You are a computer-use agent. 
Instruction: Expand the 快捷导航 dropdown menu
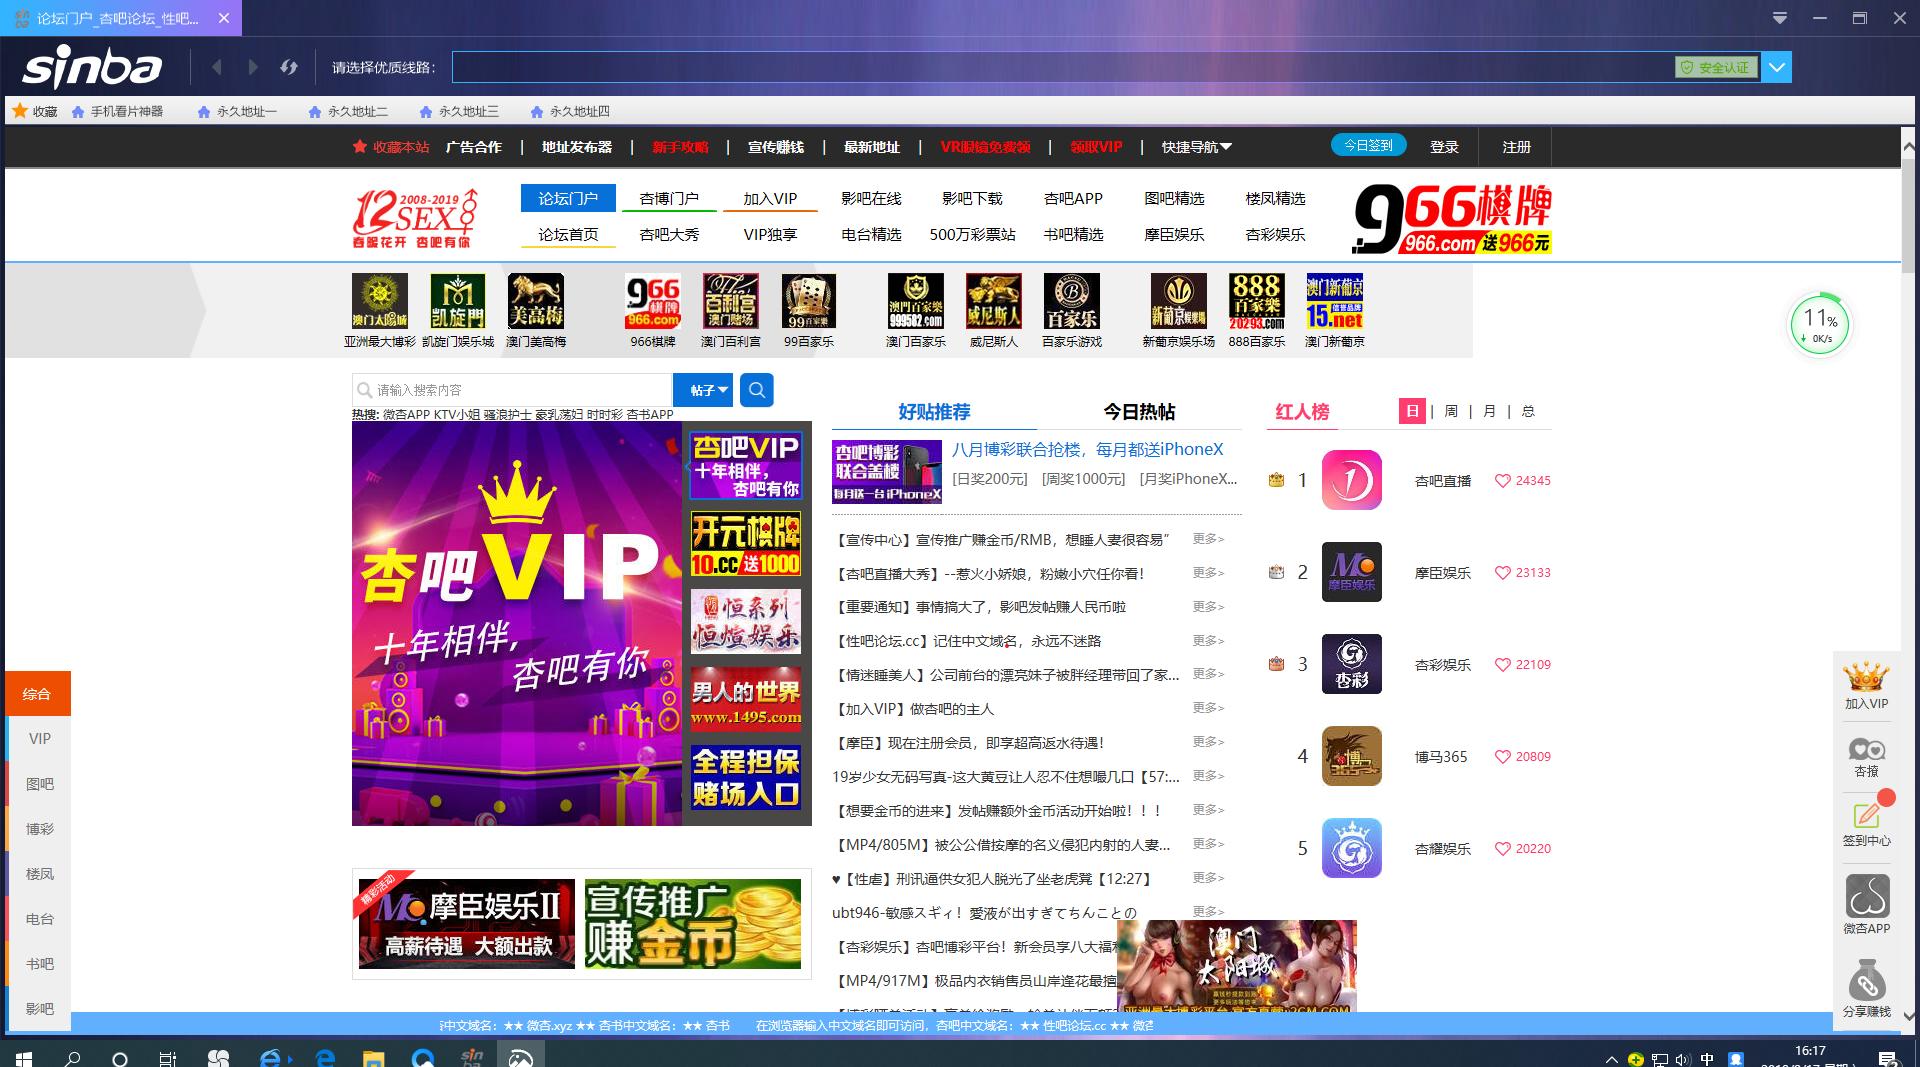(x=1197, y=147)
